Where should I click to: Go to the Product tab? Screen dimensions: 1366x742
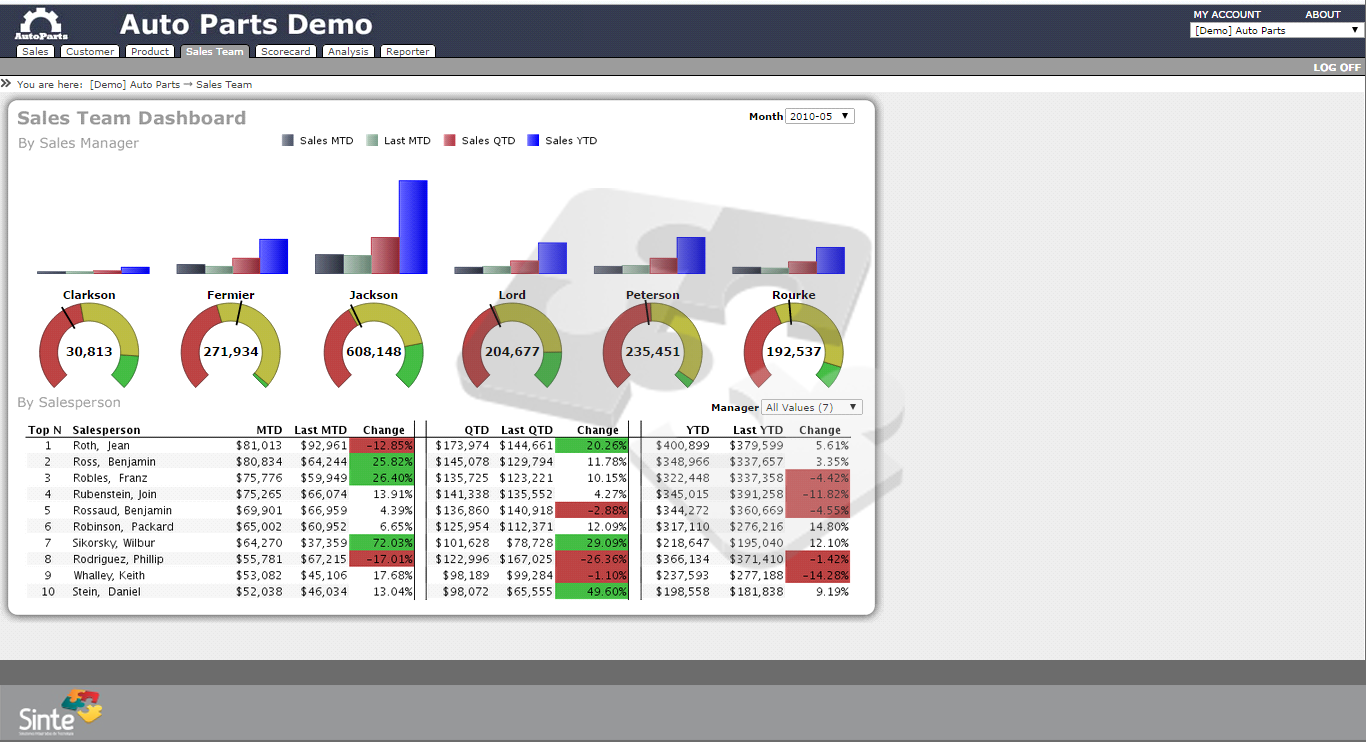150,51
